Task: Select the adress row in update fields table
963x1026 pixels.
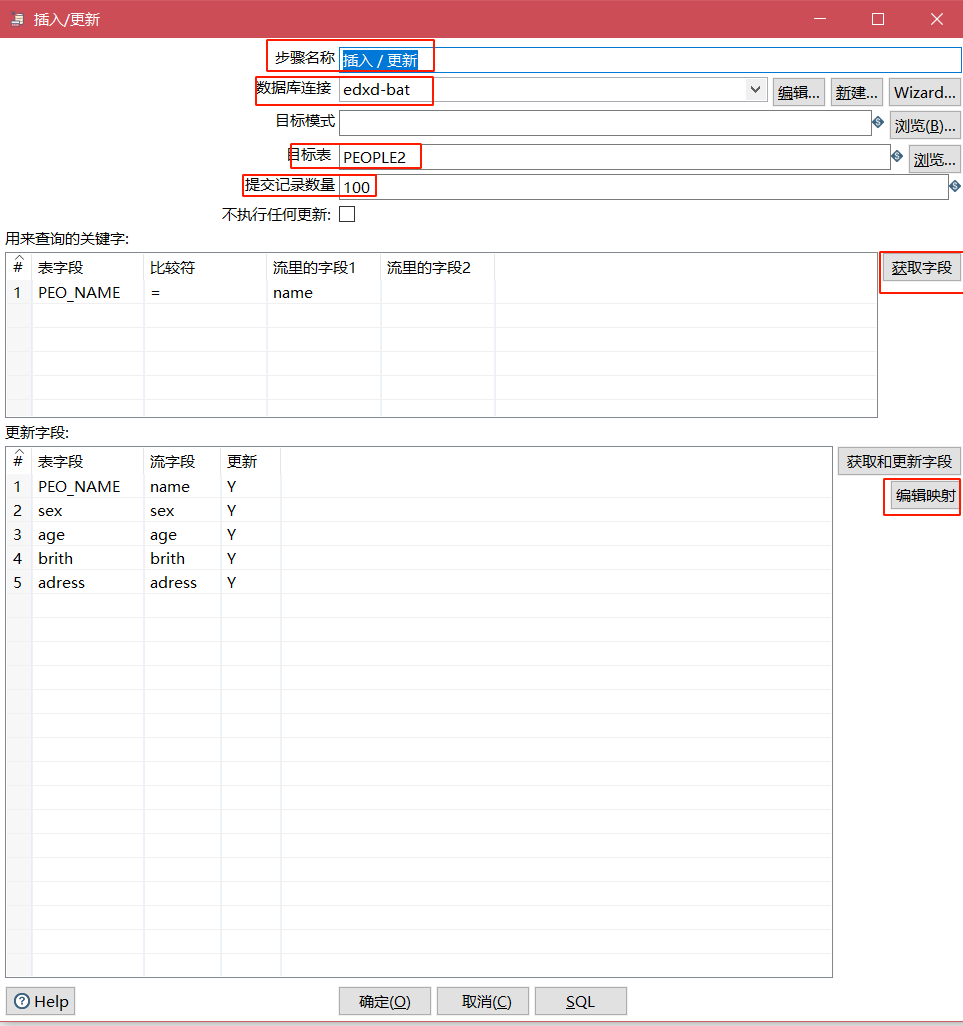Action: (61, 582)
